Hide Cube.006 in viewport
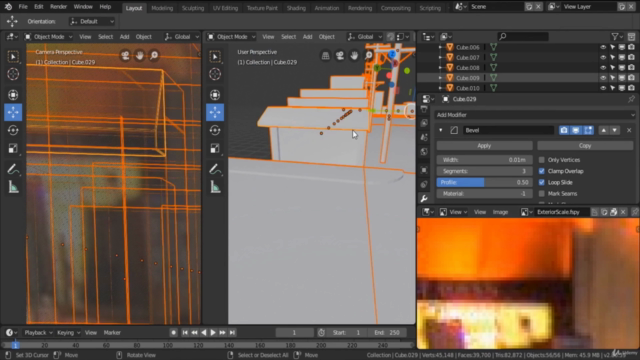 (603, 47)
